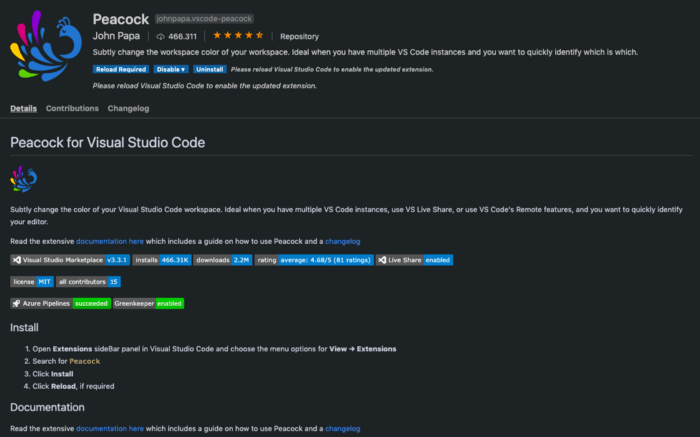The height and width of the screenshot is (437, 700).
Task: Click the Uninstall button
Action: (209, 69)
